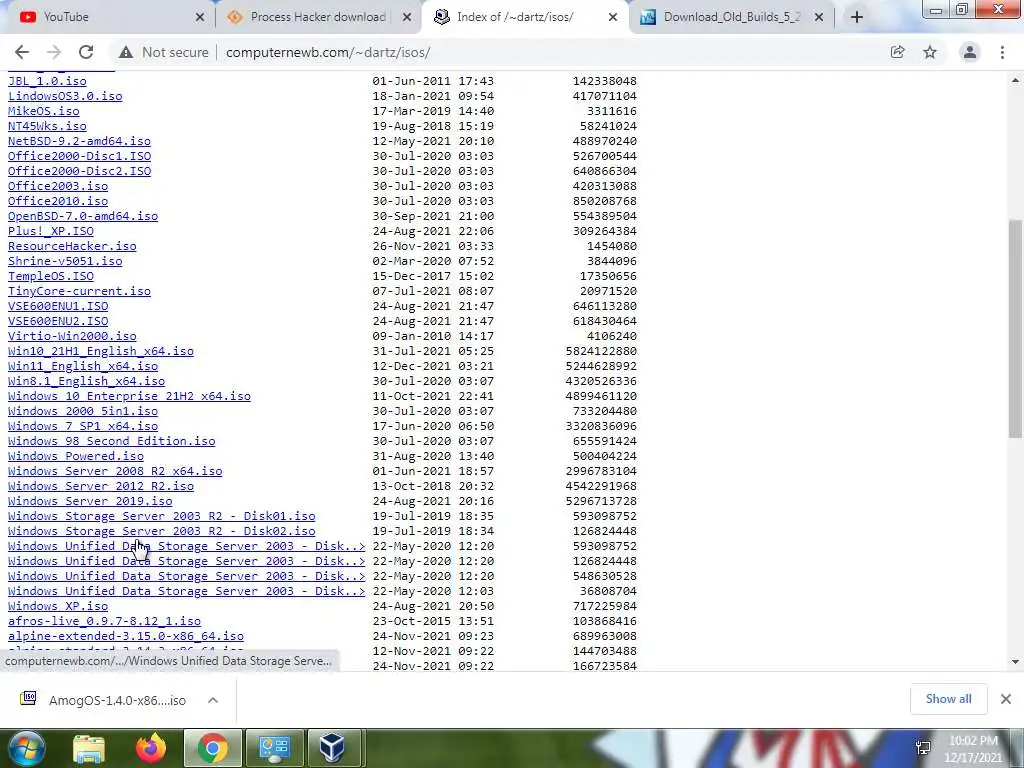
Task: Download TempleOS.ISO
Action: pyautogui.click(x=50, y=276)
